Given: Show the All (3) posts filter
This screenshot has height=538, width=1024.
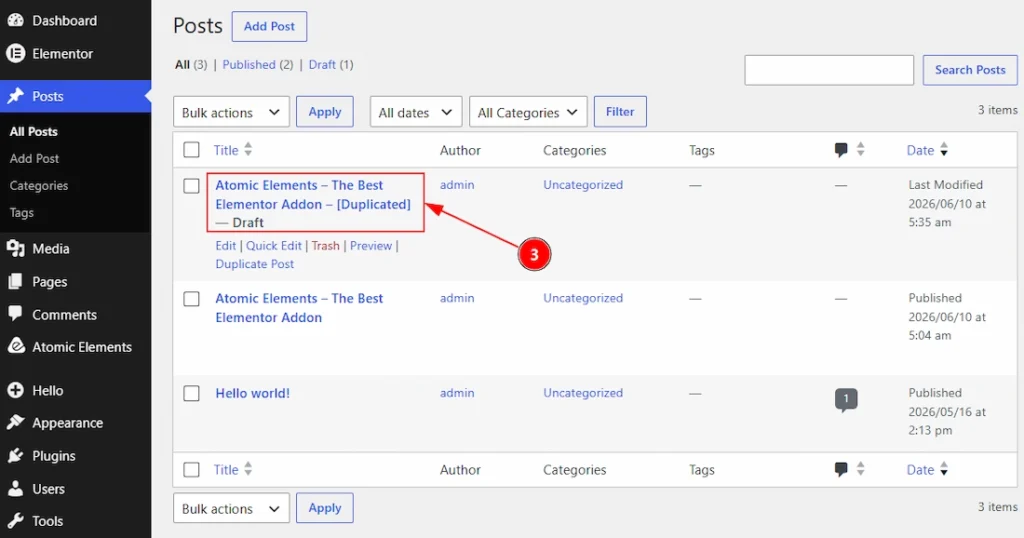Looking at the screenshot, I should click(191, 65).
